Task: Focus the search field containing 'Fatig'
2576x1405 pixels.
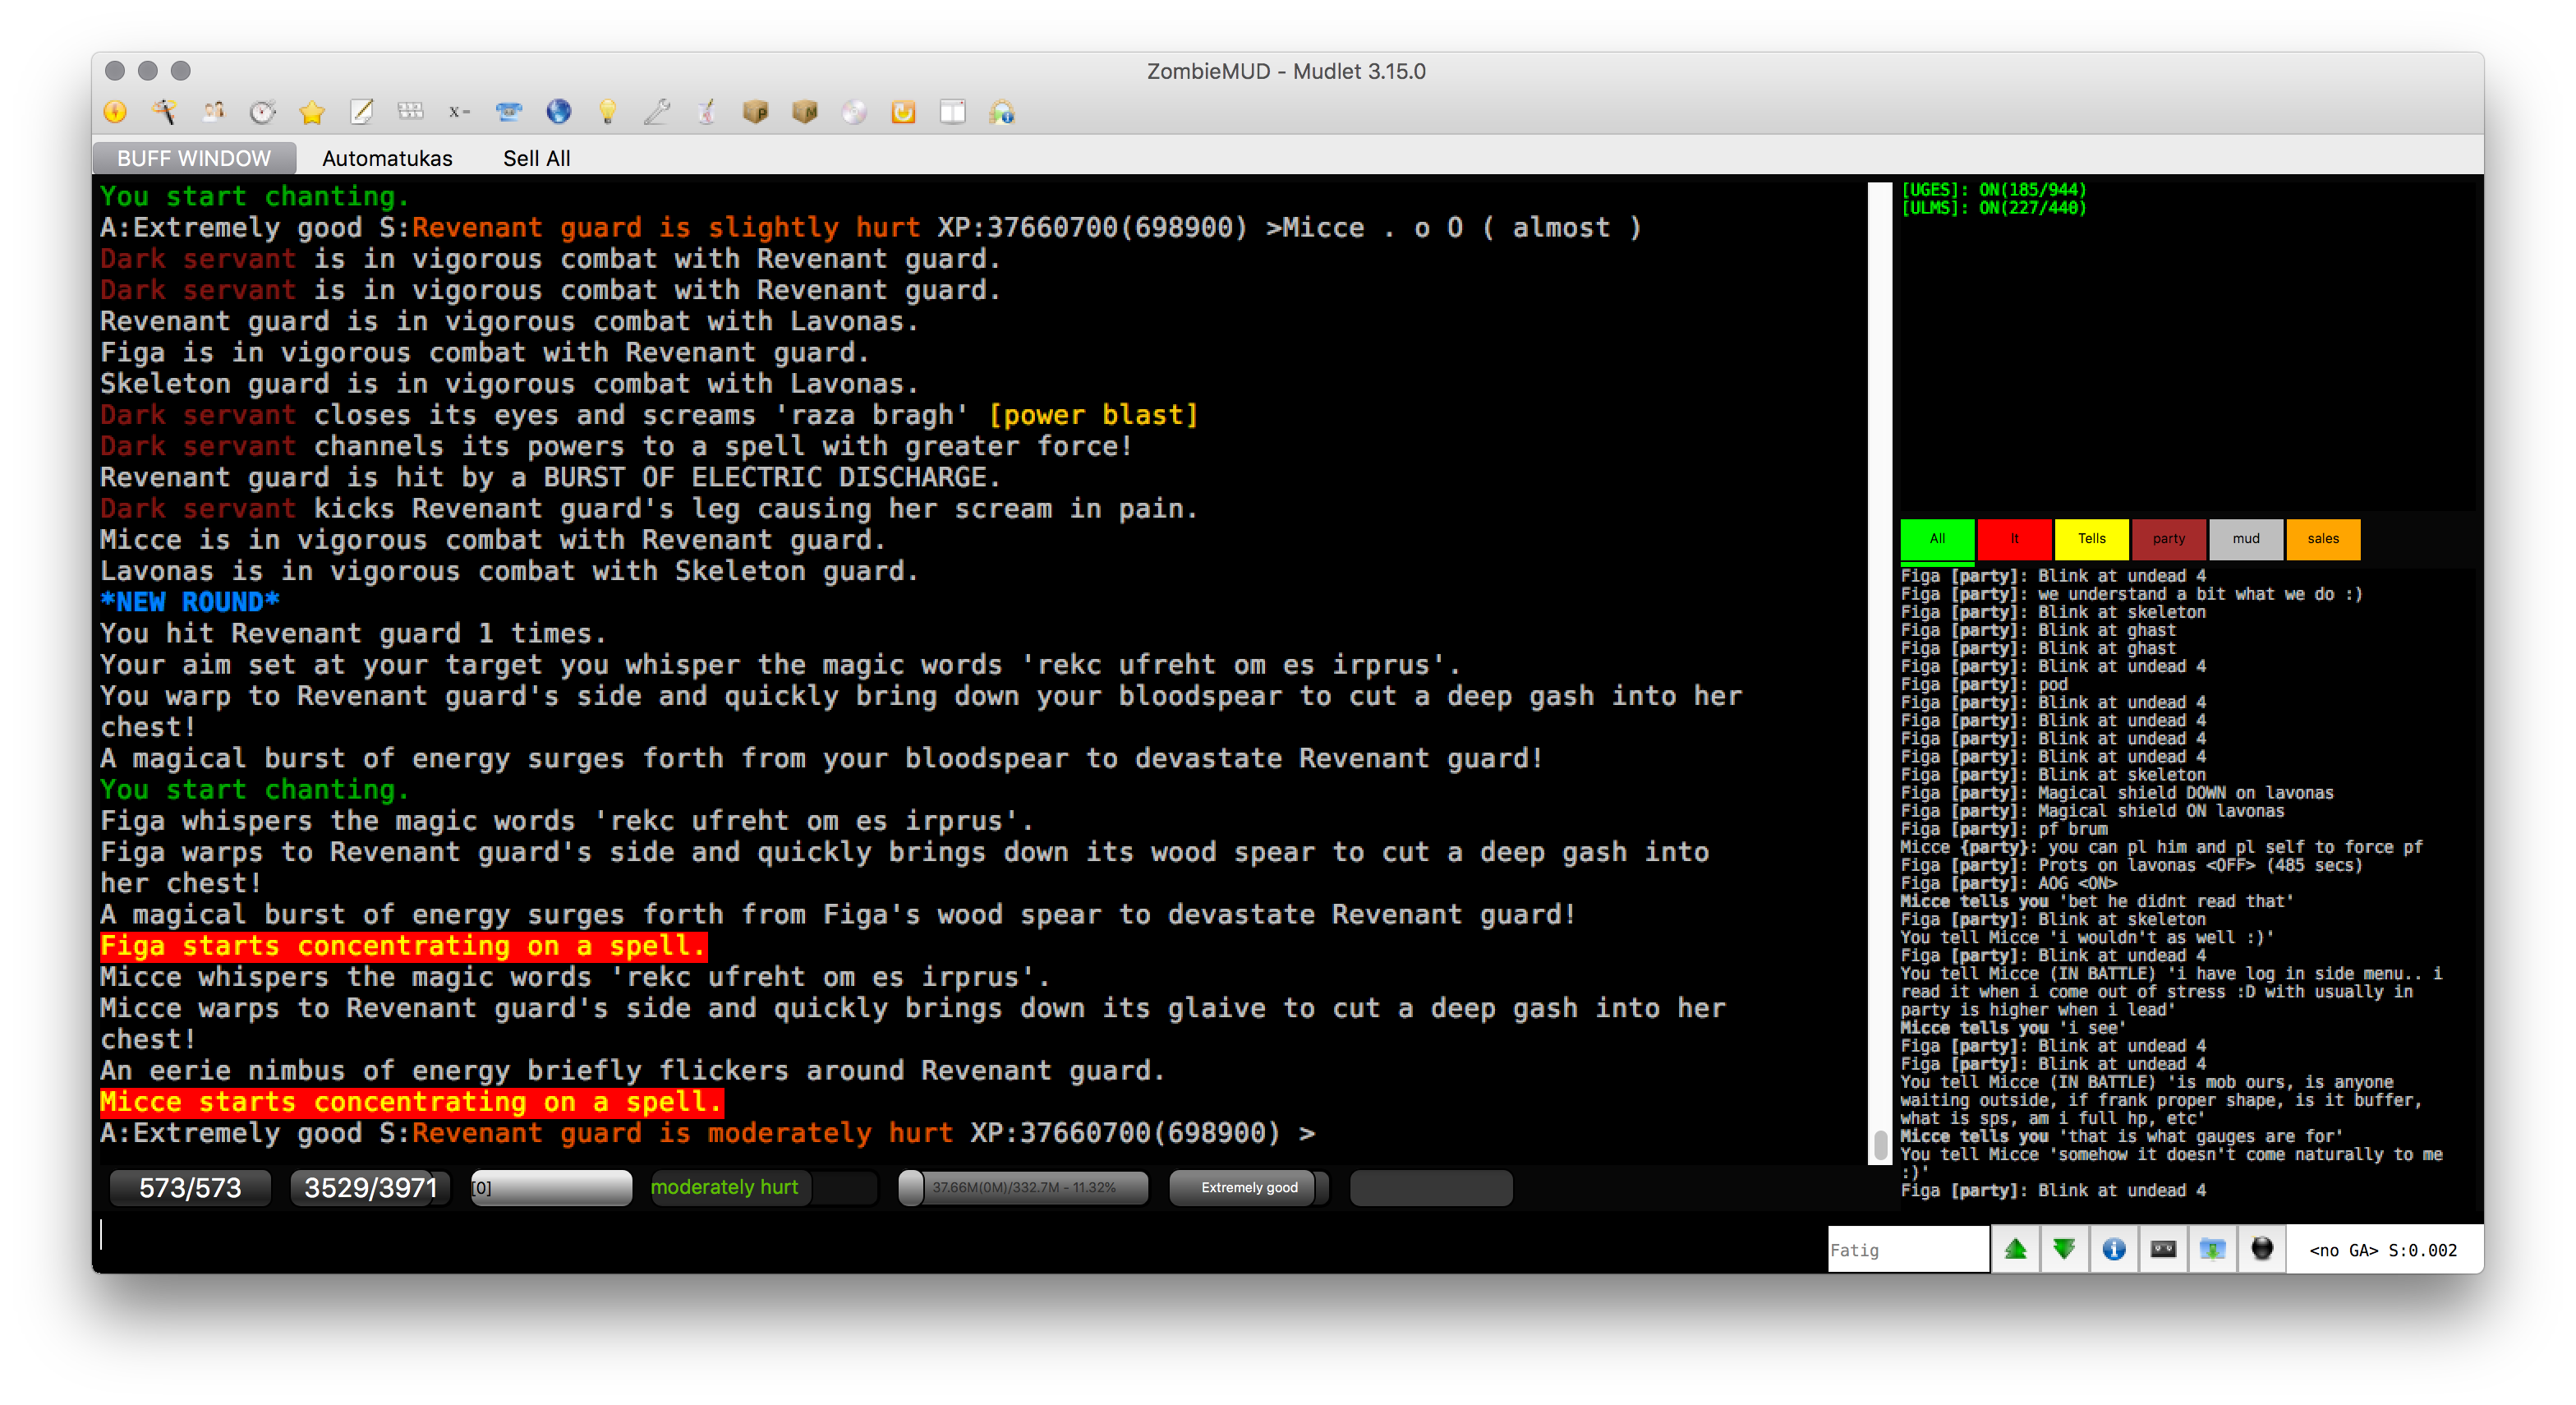Action: coord(1907,1250)
